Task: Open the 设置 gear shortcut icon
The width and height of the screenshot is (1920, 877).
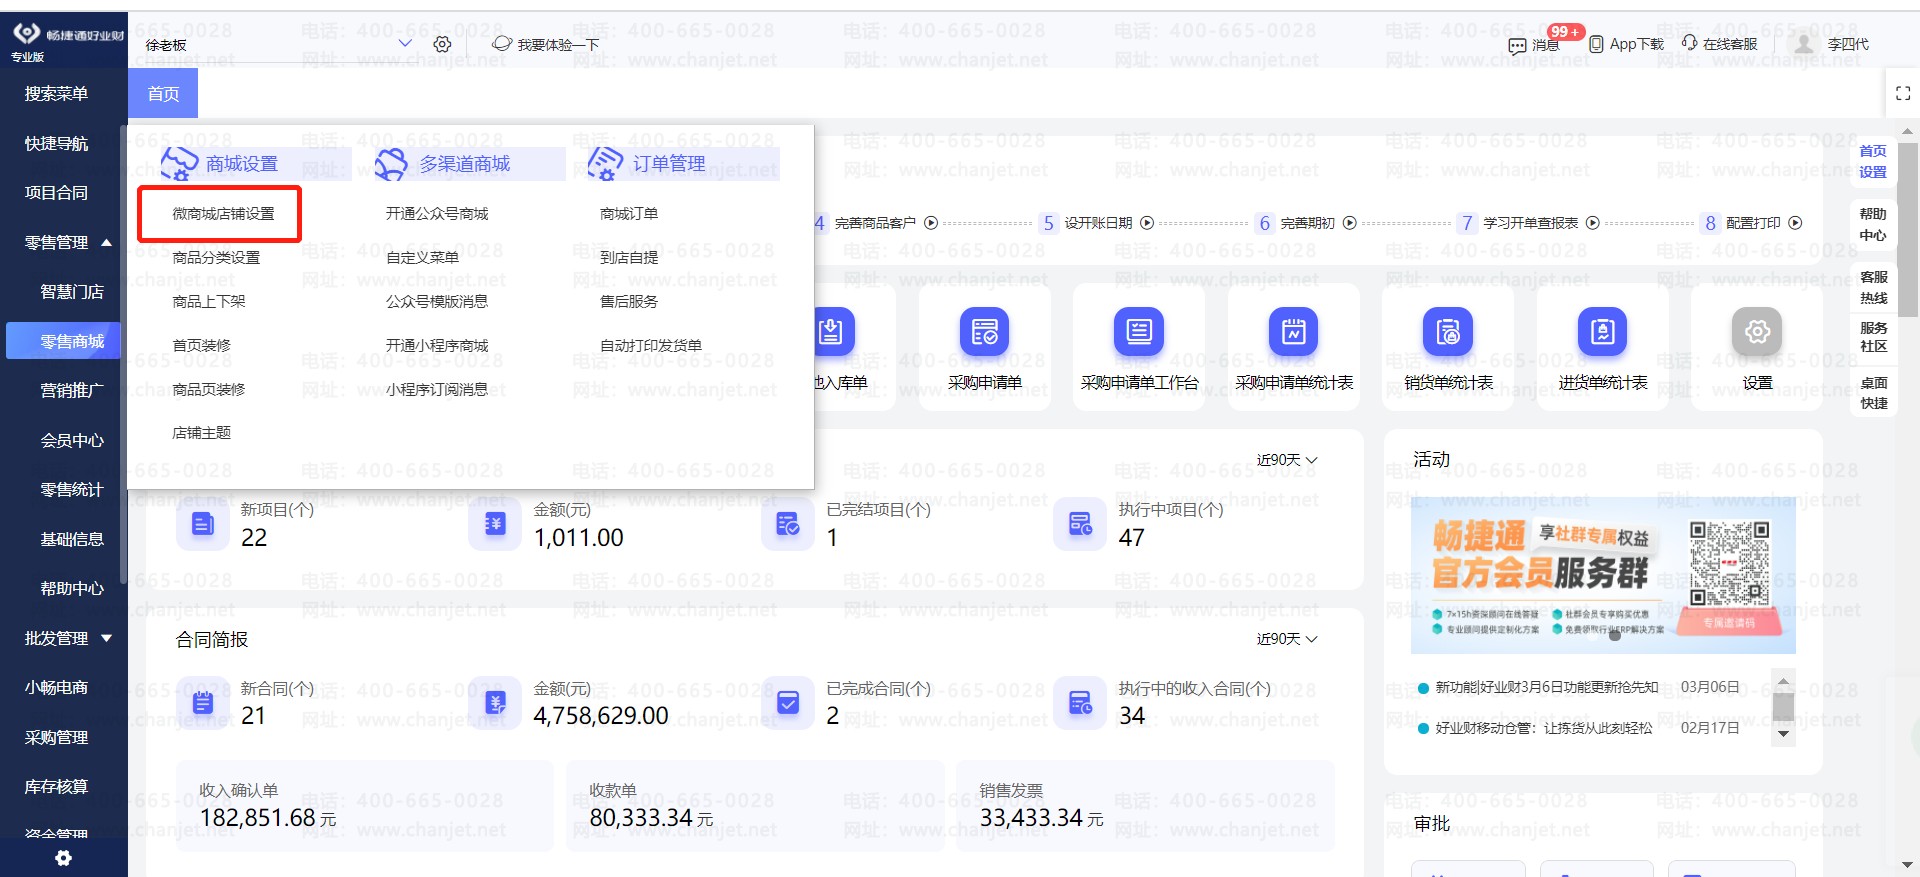Action: tap(1757, 332)
